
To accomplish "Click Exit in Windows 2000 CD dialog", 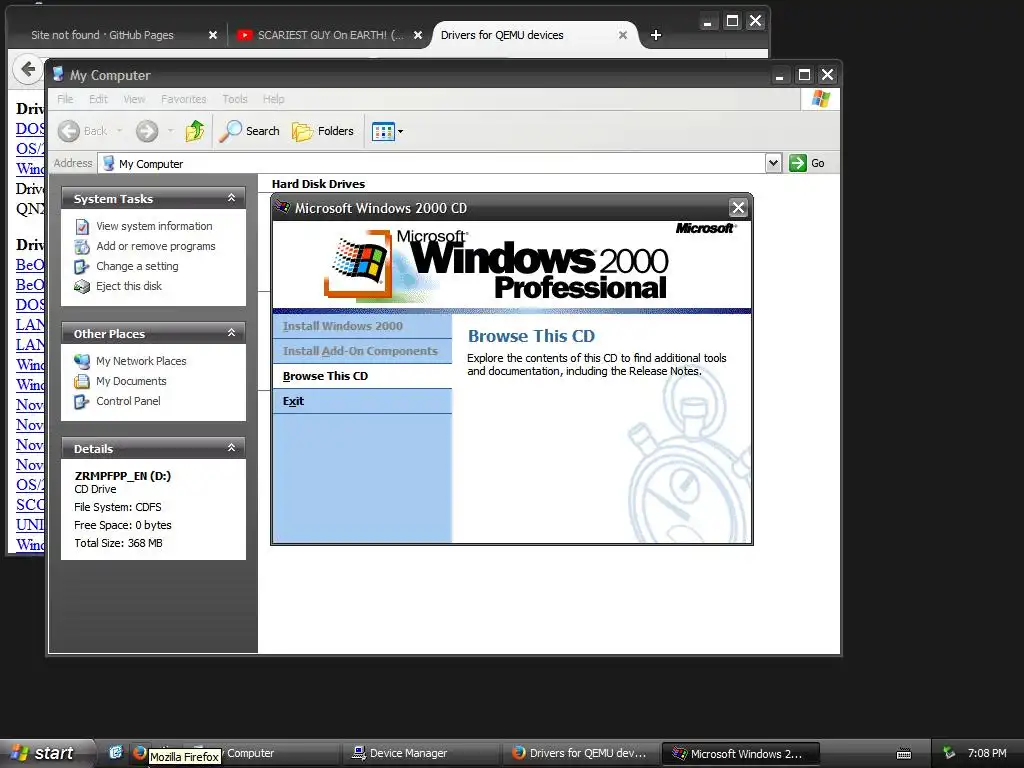I will pyautogui.click(x=362, y=401).
